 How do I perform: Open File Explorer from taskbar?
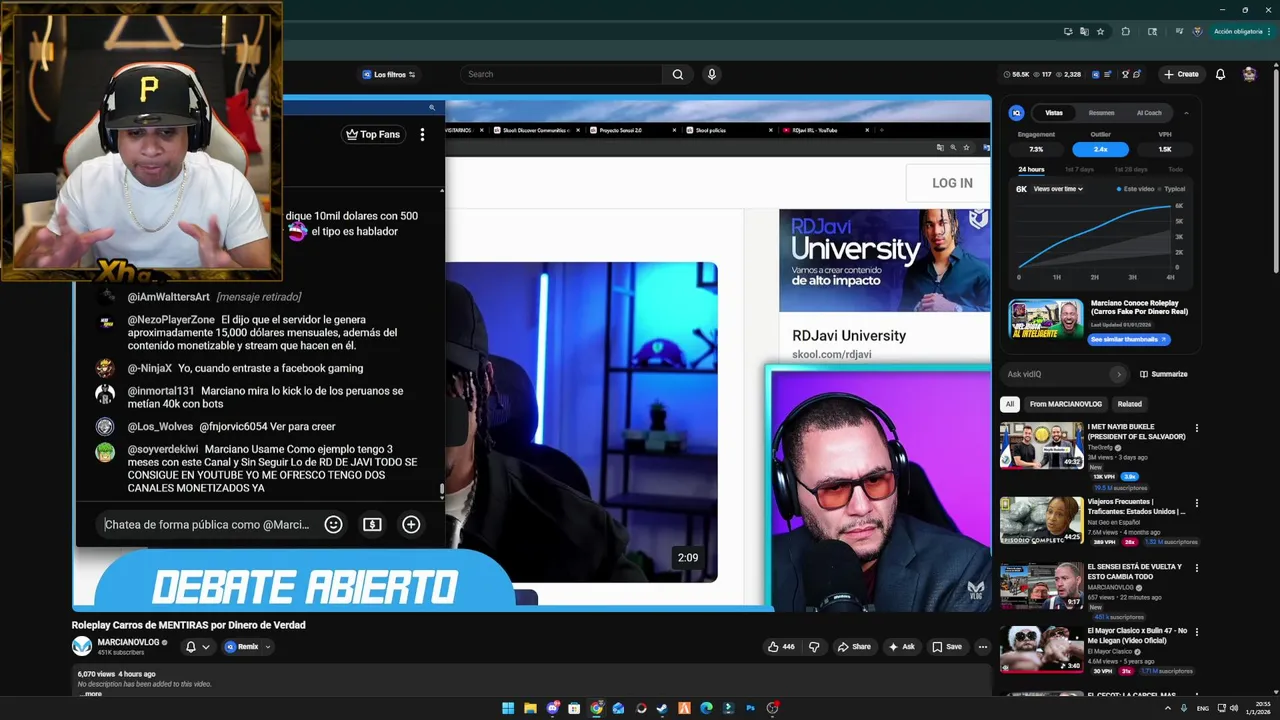(x=530, y=708)
